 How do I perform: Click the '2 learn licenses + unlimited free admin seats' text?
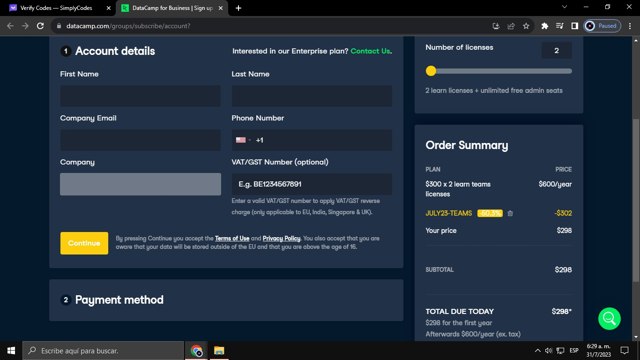[x=494, y=91]
